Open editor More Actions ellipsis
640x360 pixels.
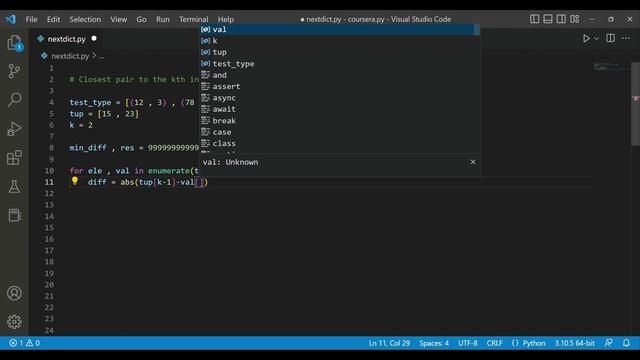626,38
